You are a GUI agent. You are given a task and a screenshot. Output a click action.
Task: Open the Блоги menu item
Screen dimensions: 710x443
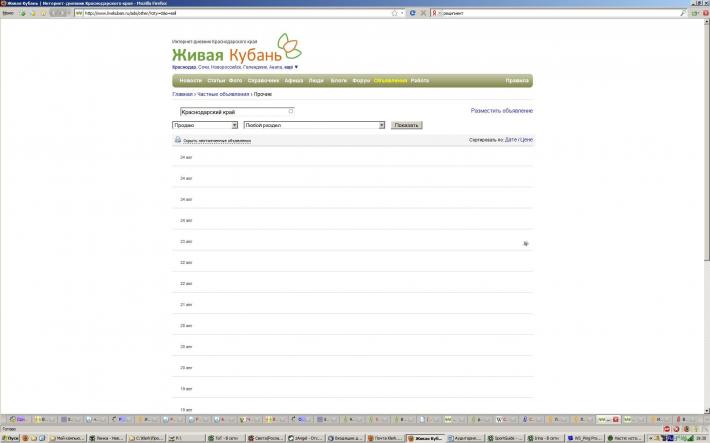click(x=338, y=81)
